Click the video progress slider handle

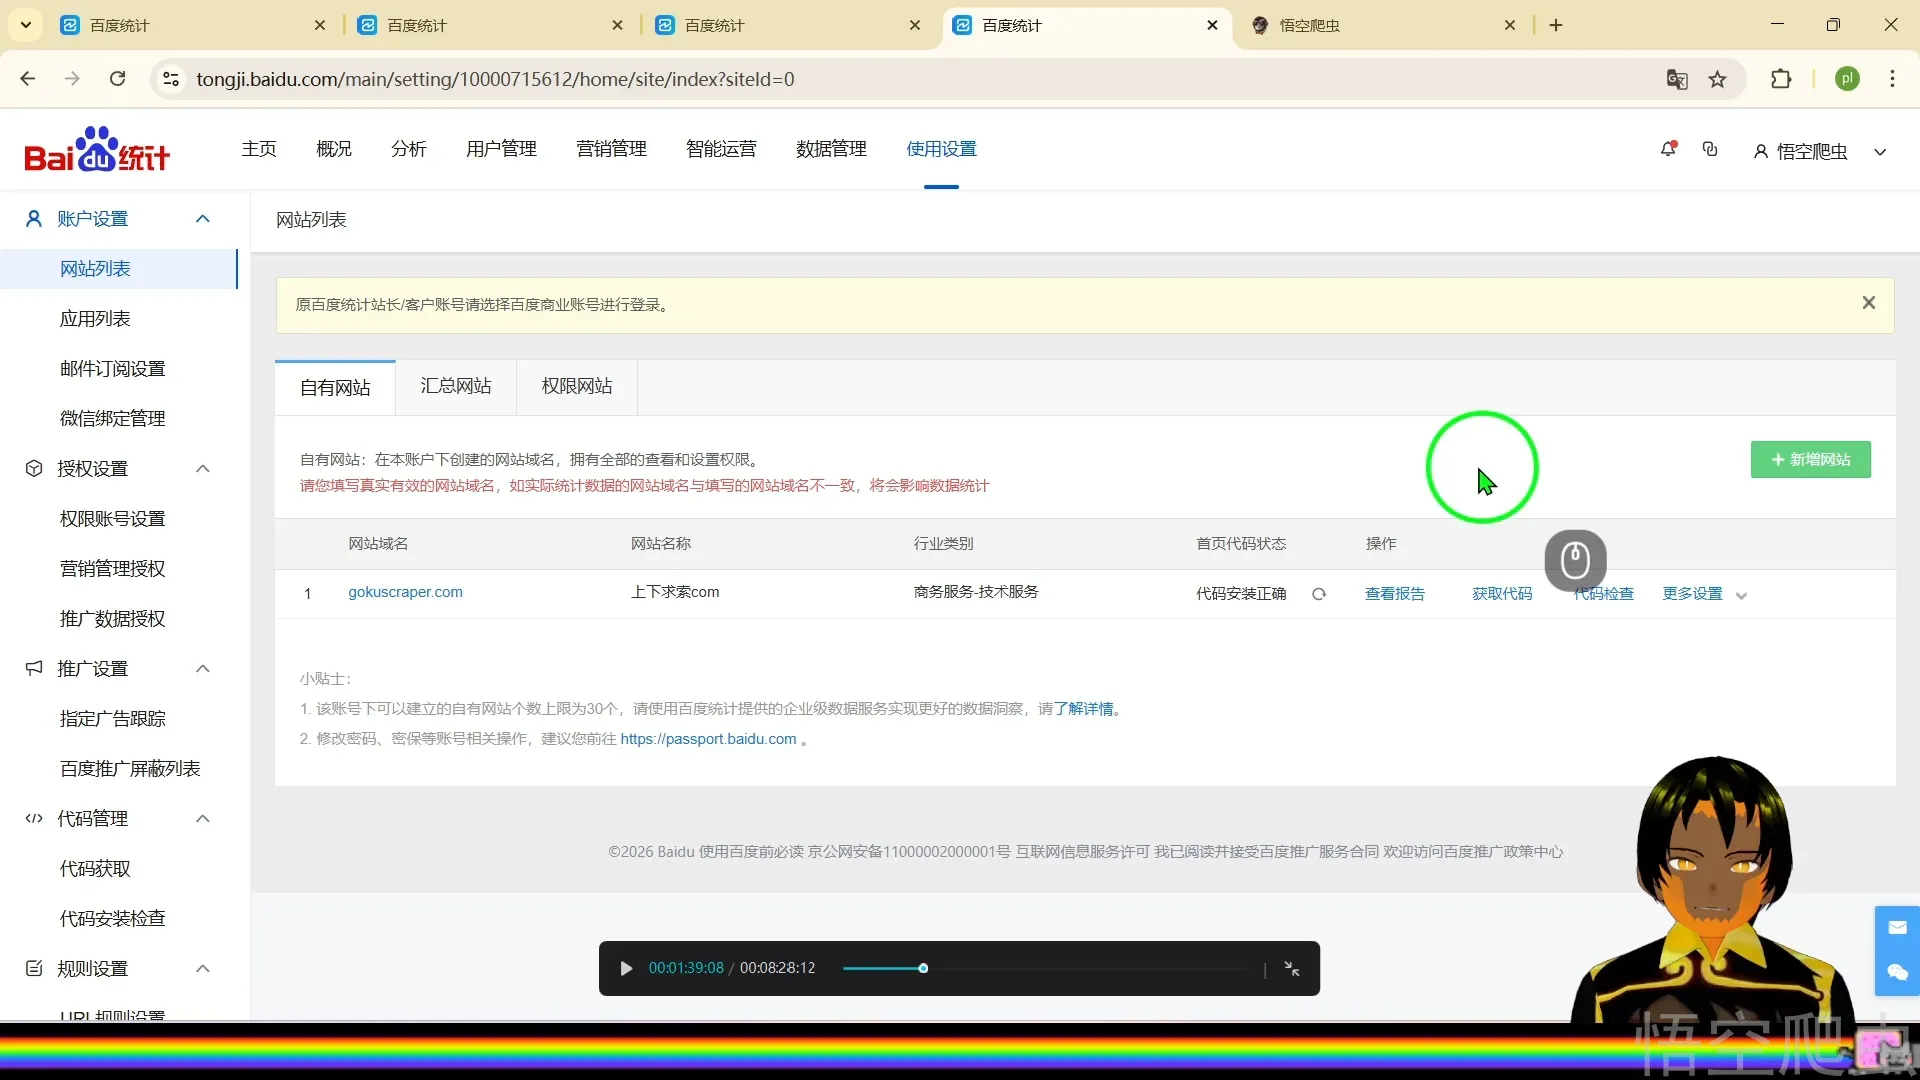pyautogui.click(x=923, y=968)
